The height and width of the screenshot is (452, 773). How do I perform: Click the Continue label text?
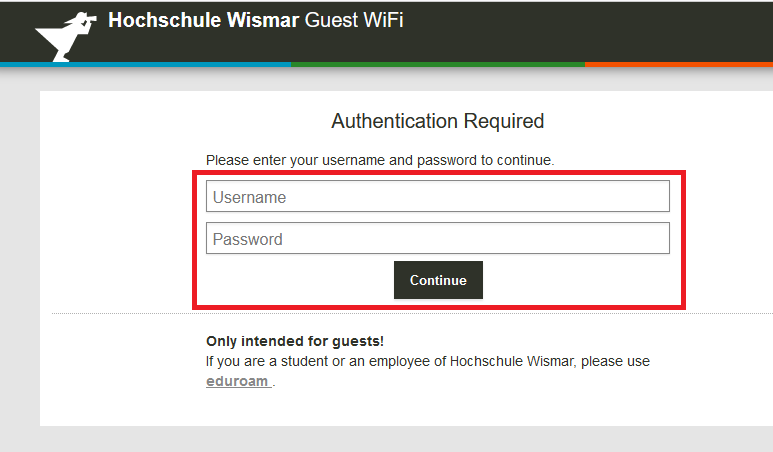click(x=438, y=280)
